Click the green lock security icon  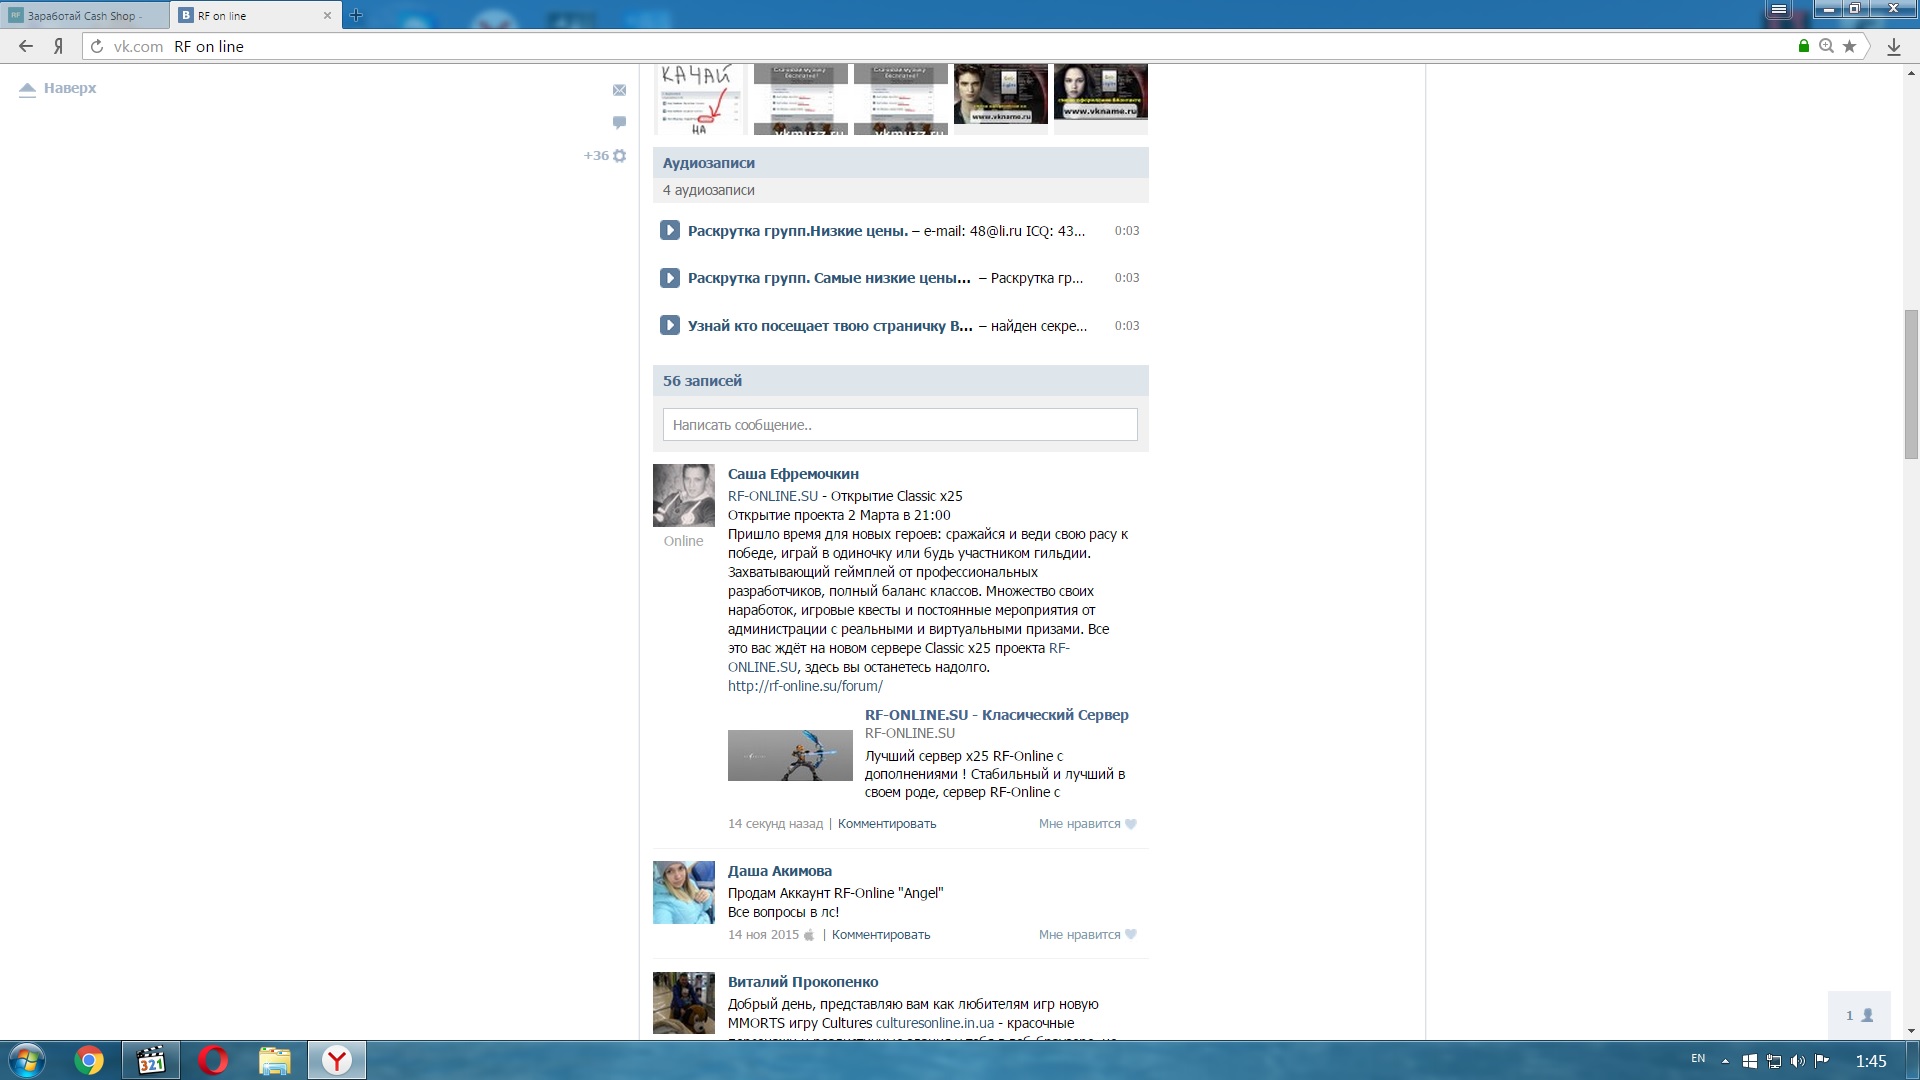(x=1804, y=46)
